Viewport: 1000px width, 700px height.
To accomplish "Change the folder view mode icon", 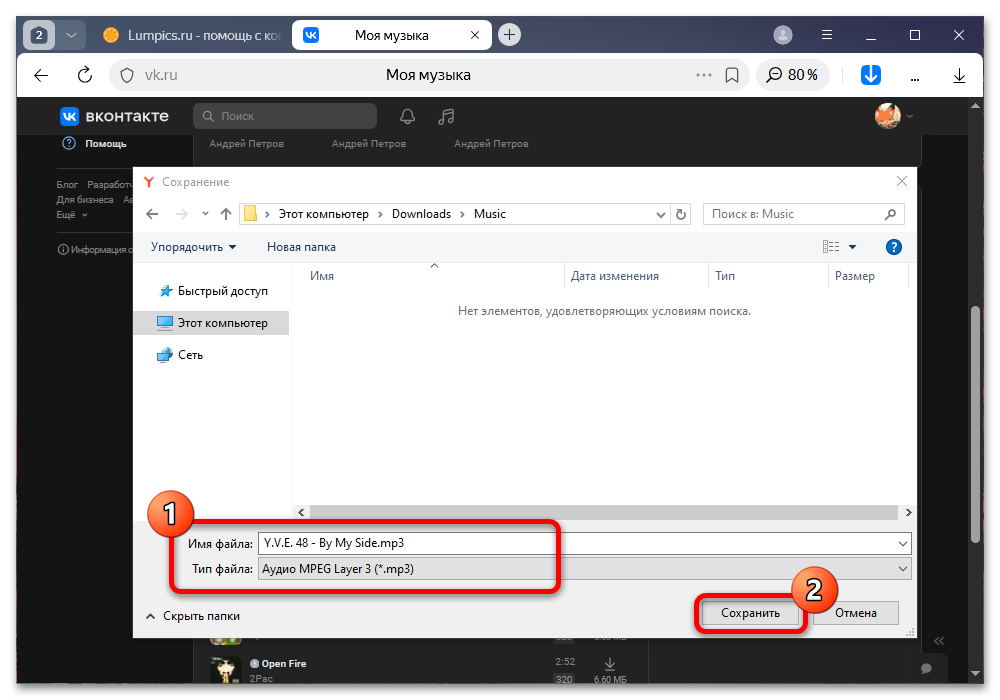I will [x=830, y=247].
